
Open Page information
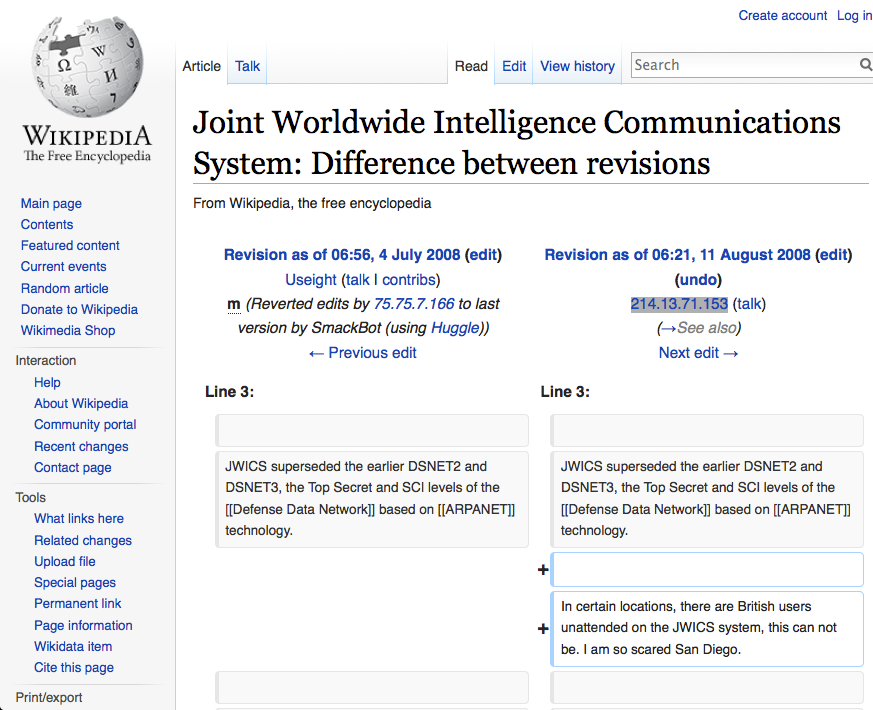[83, 626]
